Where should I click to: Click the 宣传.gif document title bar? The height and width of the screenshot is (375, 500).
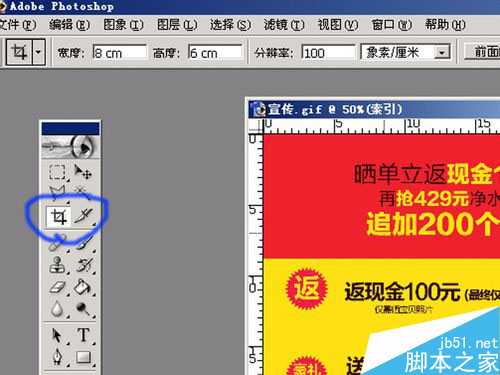click(374, 110)
